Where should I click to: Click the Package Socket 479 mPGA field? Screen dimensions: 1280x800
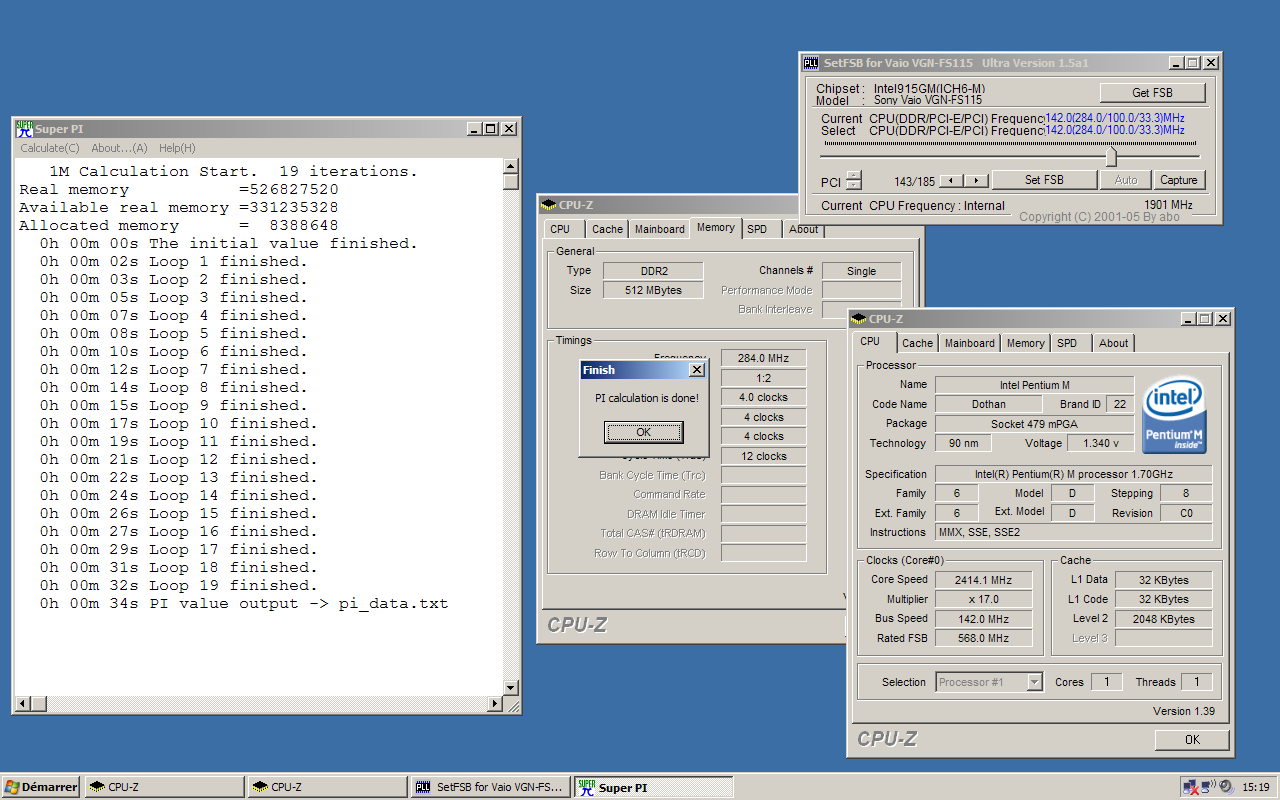1034,424
